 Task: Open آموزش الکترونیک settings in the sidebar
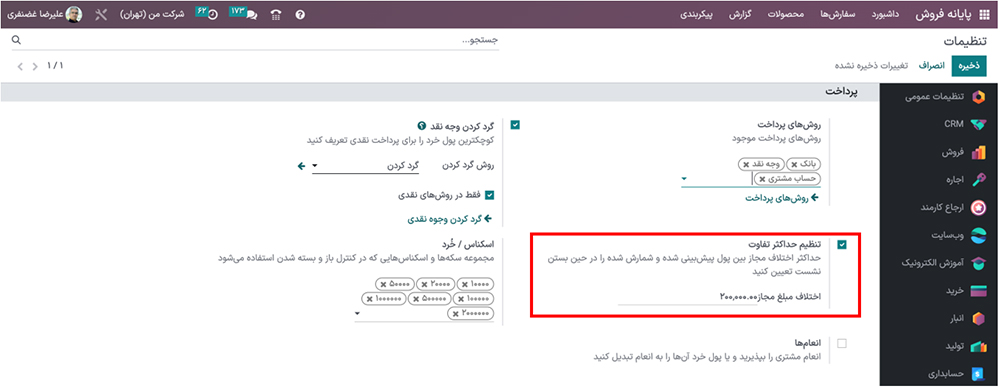click(938, 263)
